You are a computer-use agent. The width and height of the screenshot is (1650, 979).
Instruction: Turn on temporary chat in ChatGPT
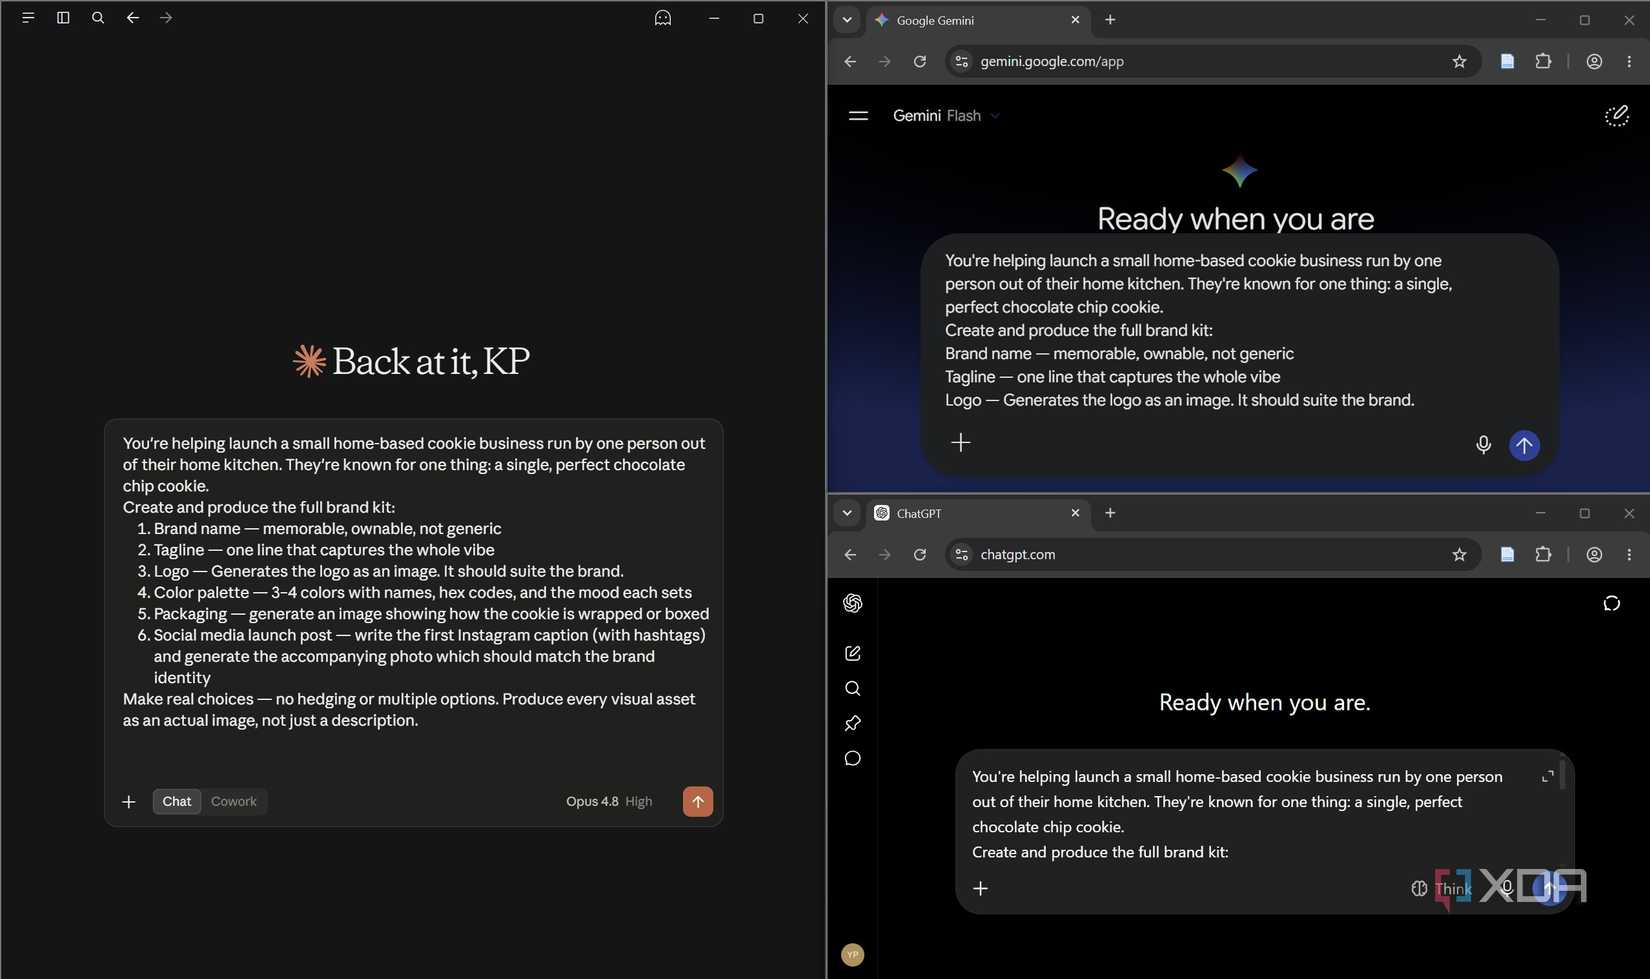point(1611,603)
